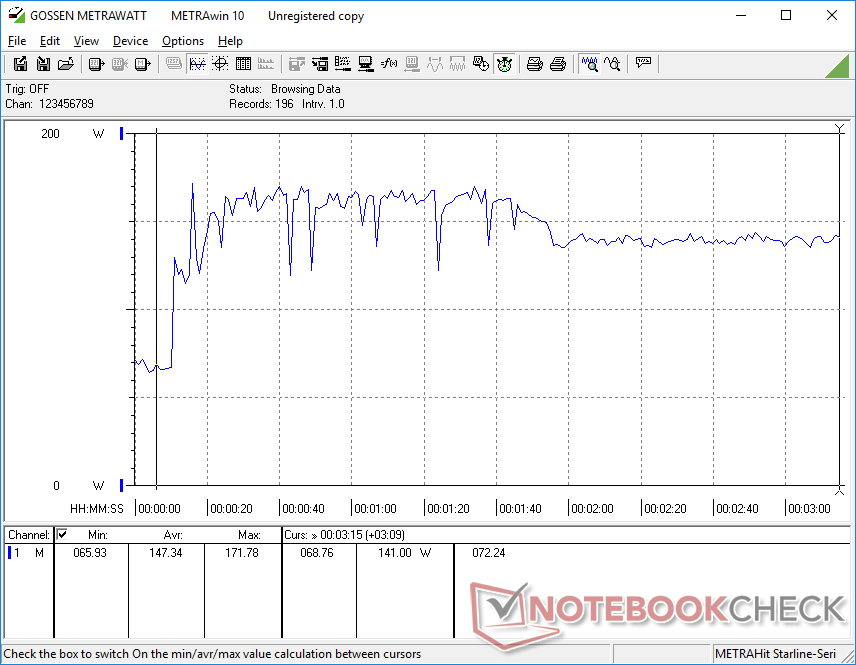The width and height of the screenshot is (856, 665).
Task: Click the first printer icon
Action: coord(534,64)
